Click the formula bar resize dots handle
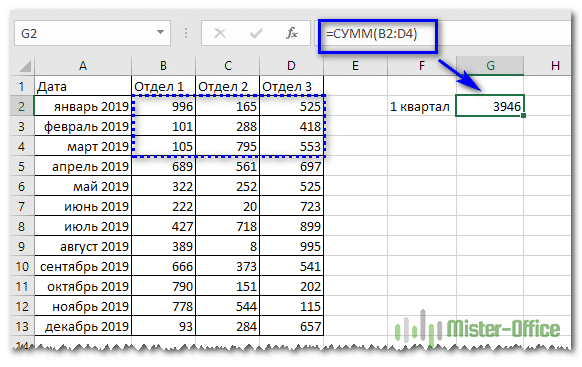The height and width of the screenshot is (367, 582). (186, 33)
